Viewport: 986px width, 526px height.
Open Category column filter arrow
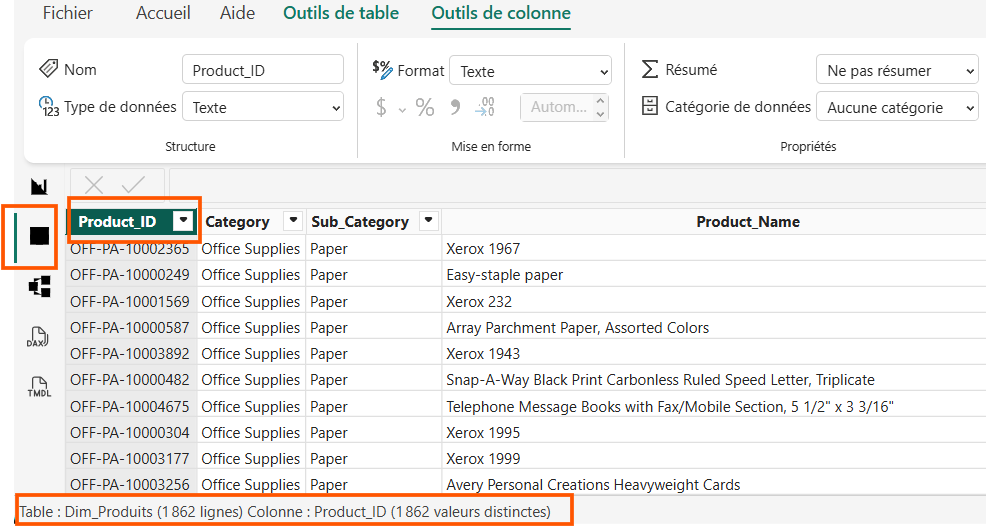click(x=293, y=220)
